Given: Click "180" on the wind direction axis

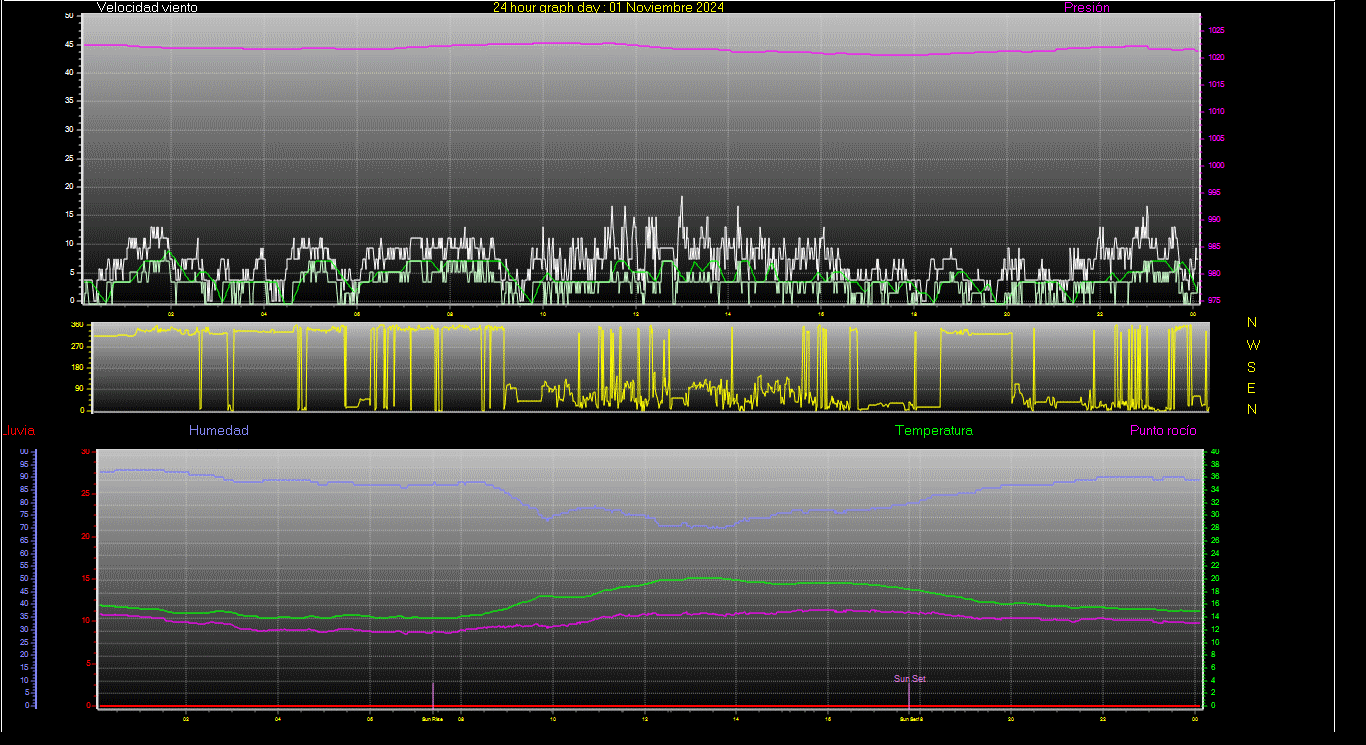Looking at the screenshot, I should (x=77, y=367).
